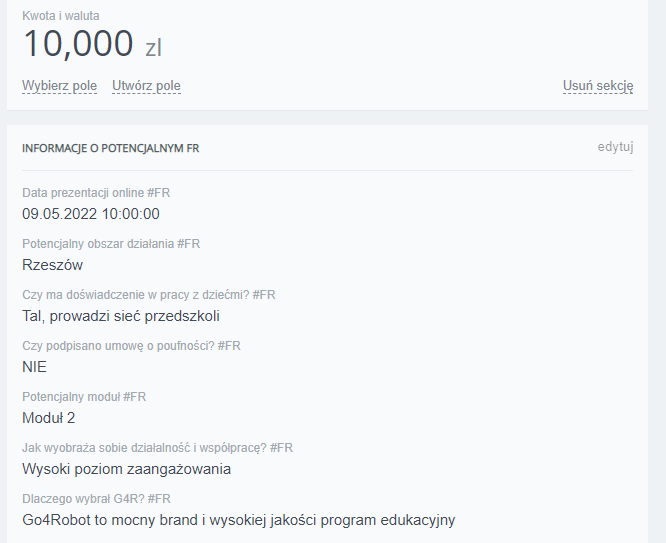Click the 'NIE' confidentiality agreement value
The image size is (666, 543).
pyautogui.click(x=35, y=367)
